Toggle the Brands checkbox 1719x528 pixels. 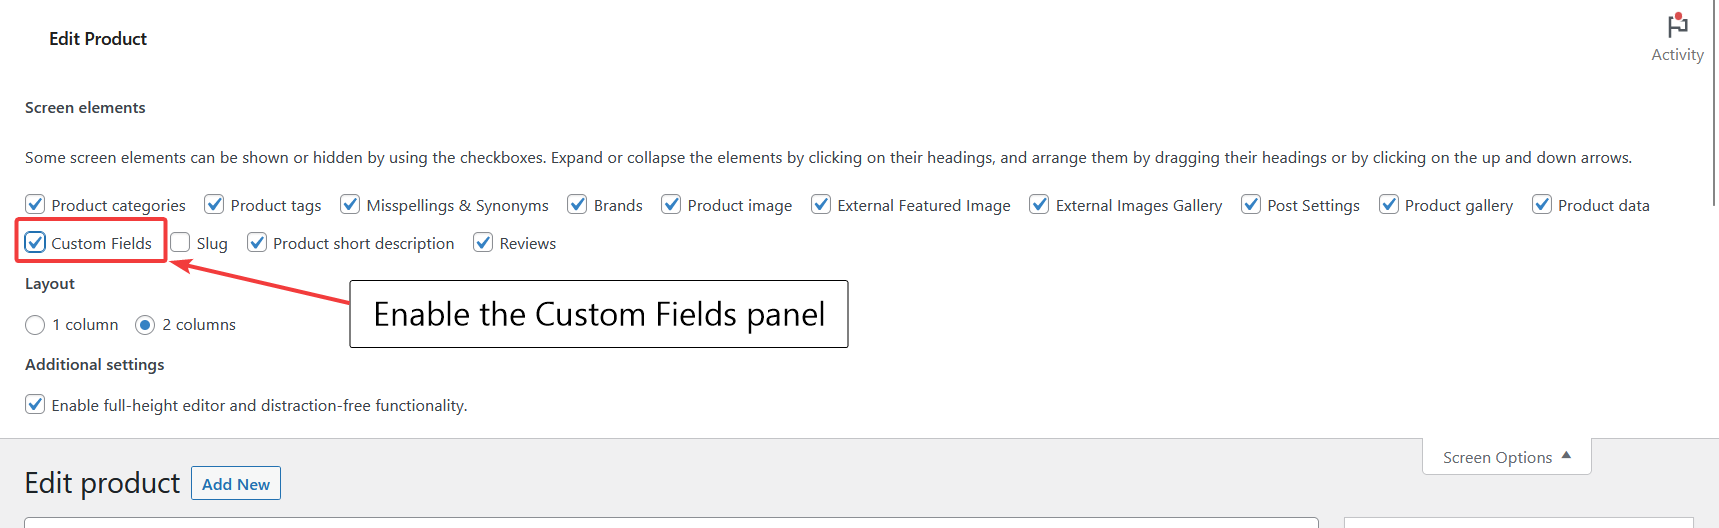577,204
